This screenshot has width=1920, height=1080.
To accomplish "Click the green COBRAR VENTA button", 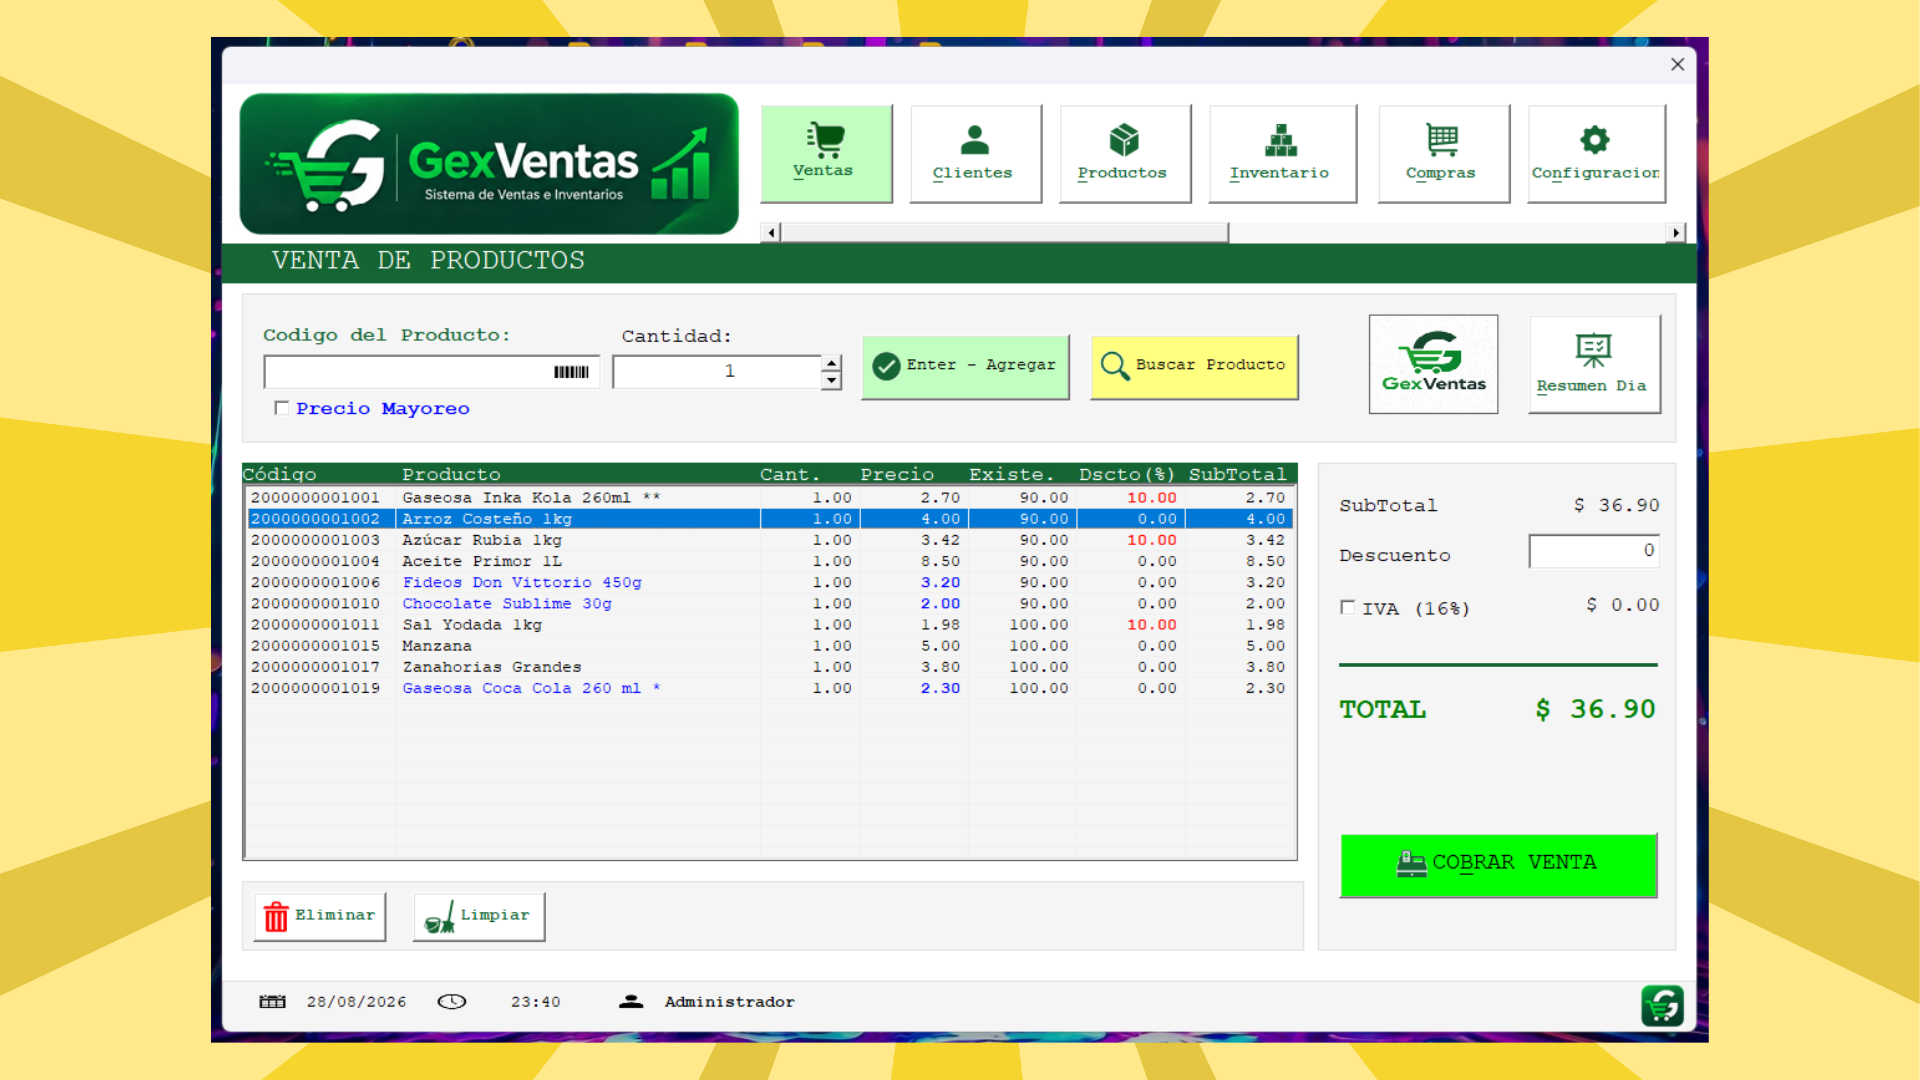I will pyautogui.click(x=1498, y=865).
